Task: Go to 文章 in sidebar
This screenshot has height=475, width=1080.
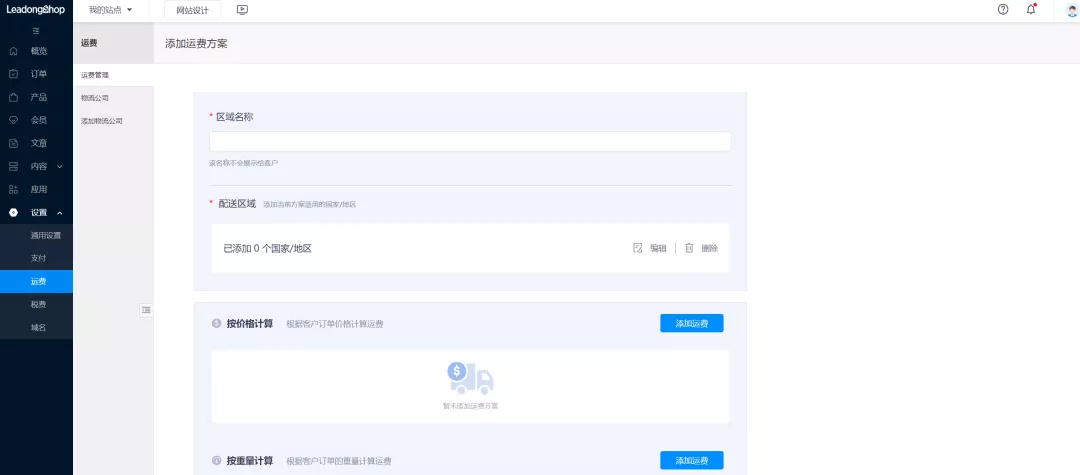Action: [x=39, y=143]
